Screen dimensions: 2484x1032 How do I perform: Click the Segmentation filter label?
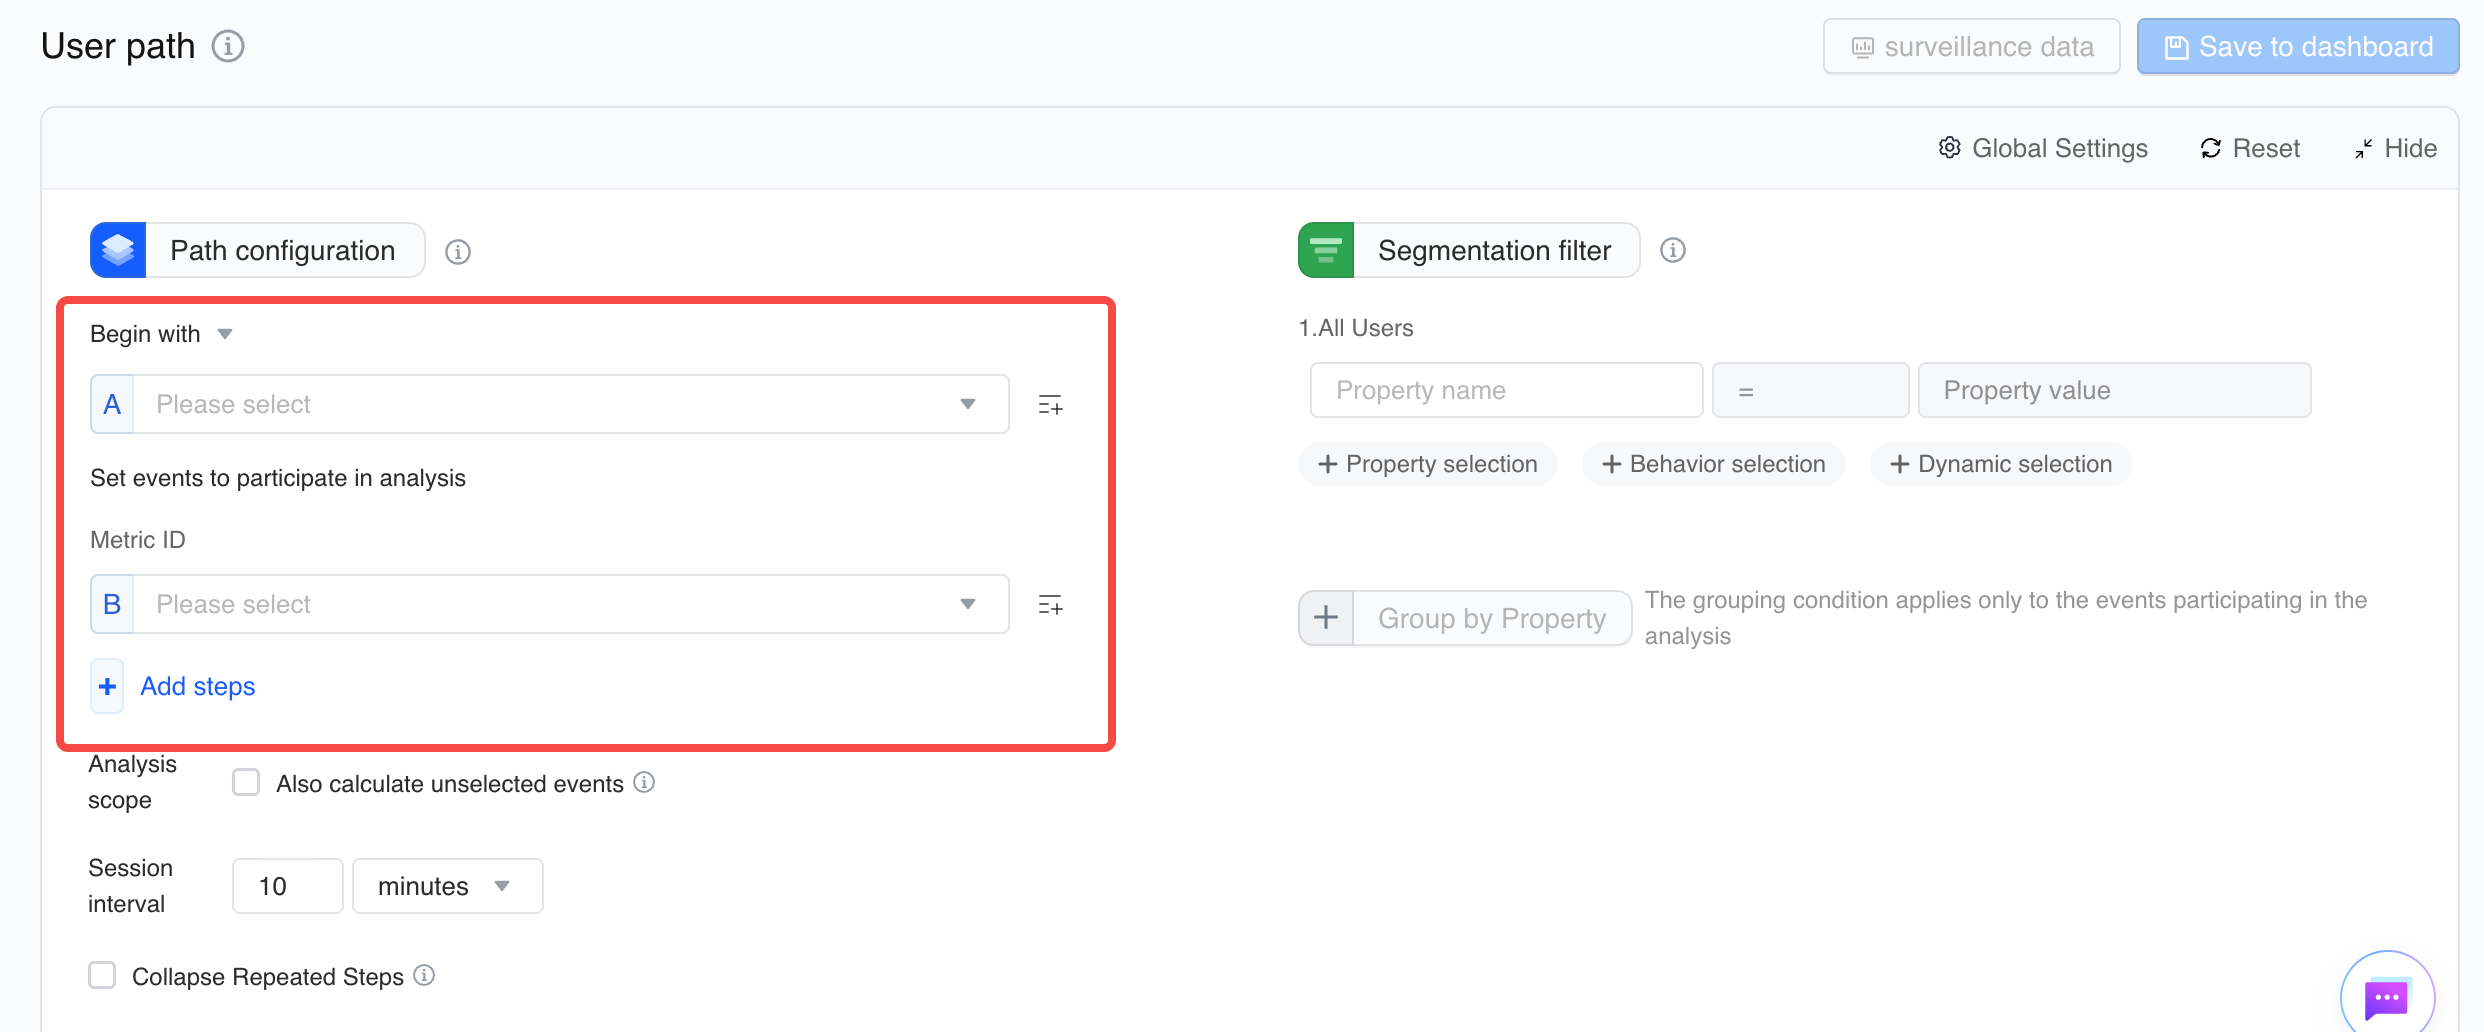click(1495, 250)
